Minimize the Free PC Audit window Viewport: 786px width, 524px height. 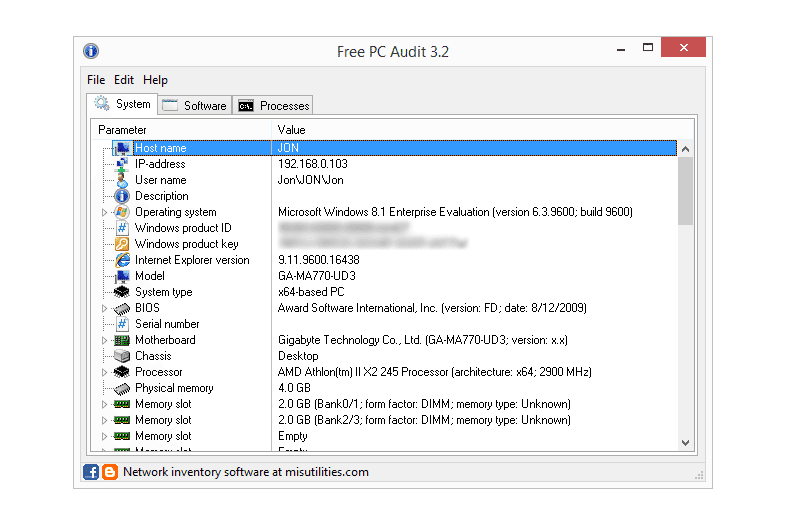[x=621, y=49]
